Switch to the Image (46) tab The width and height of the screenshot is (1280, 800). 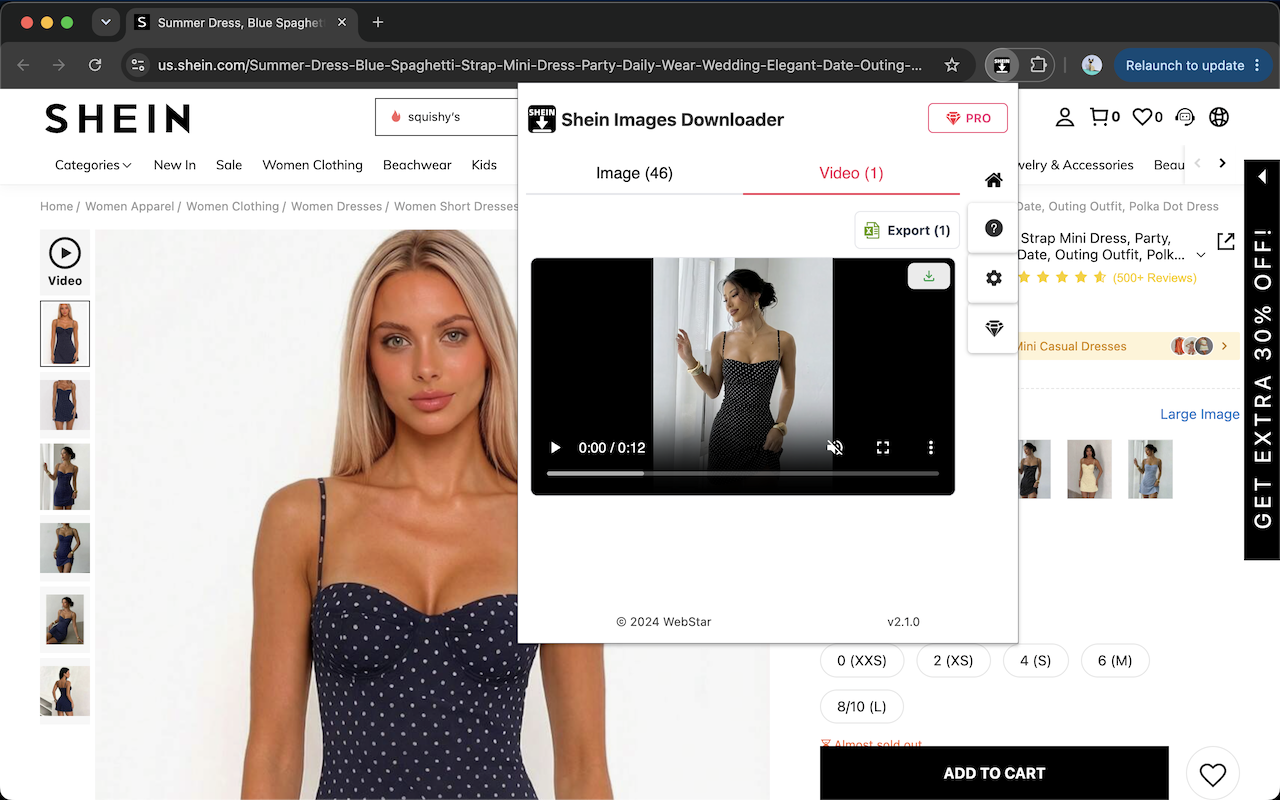[x=634, y=174]
